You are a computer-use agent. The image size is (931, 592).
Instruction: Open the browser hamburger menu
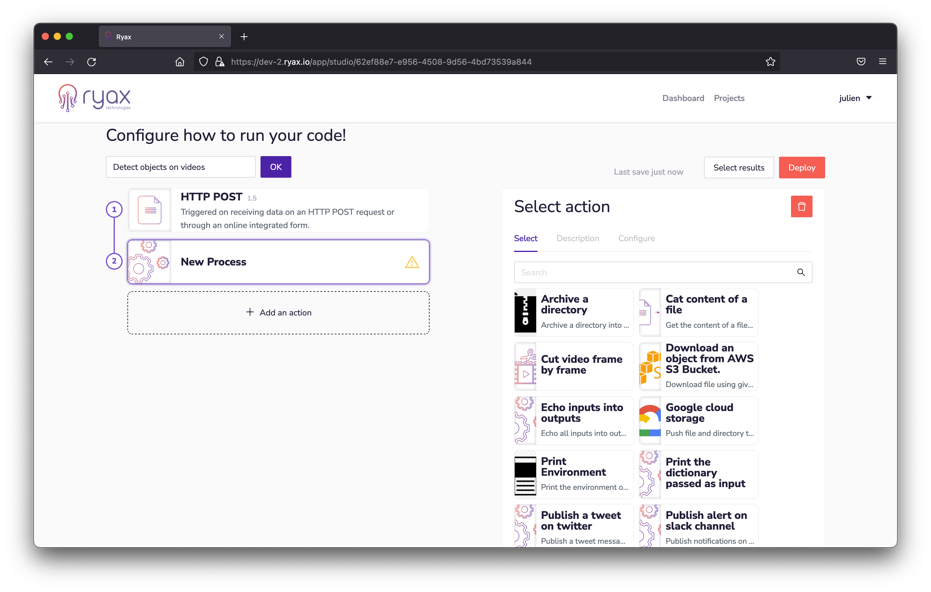coord(882,62)
